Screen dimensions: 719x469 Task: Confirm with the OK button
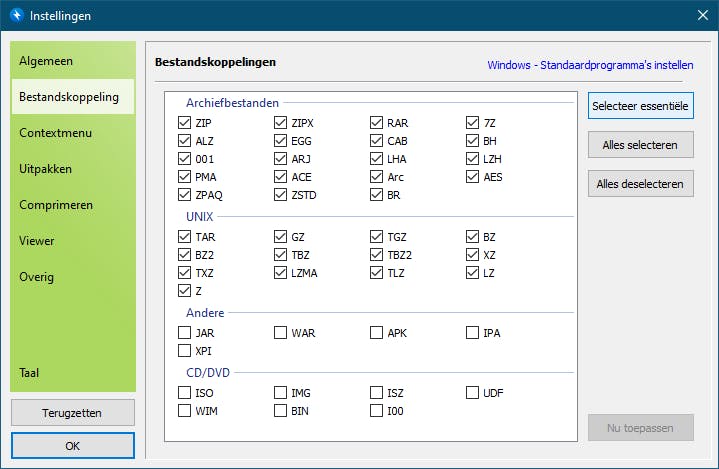click(72, 446)
